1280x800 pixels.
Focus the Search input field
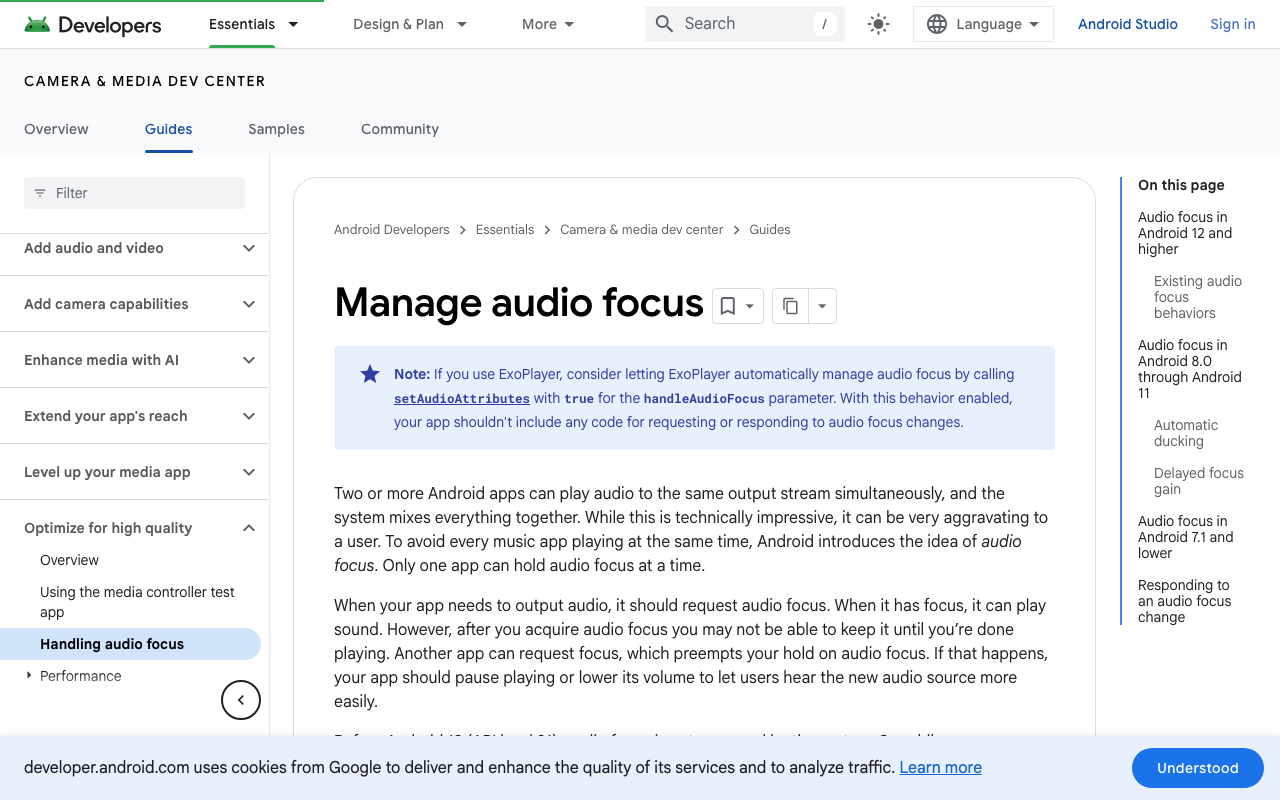coord(745,24)
